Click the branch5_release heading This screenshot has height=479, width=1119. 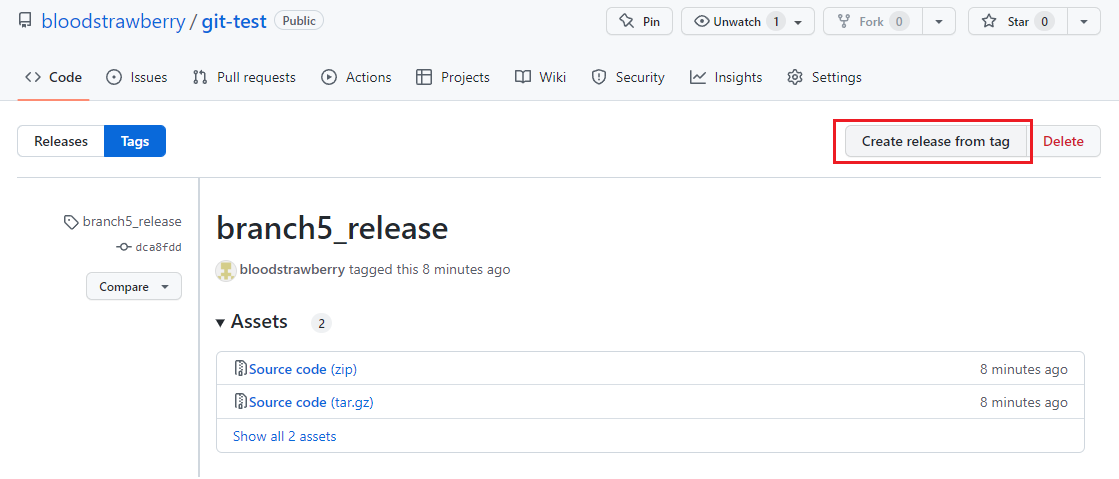[x=332, y=229]
